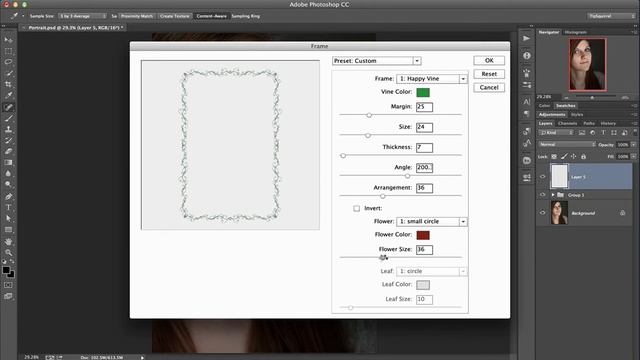Viewport: 640px width, 360px height.
Task: Select the Dodge tool
Action: tap(8, 184)
